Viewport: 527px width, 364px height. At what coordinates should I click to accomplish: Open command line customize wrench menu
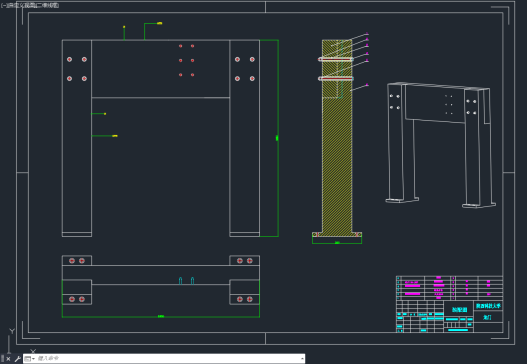coord(17,359)
